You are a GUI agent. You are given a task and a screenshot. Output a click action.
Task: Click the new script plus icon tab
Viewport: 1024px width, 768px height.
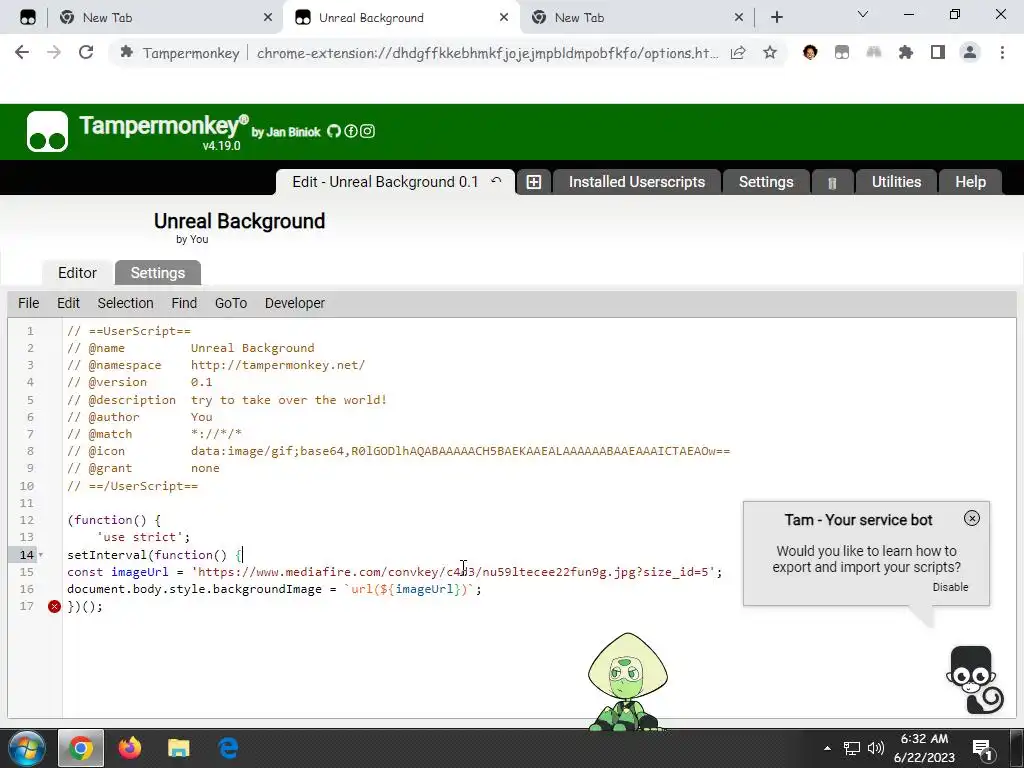pyautogui.click(x=534, y=182)
